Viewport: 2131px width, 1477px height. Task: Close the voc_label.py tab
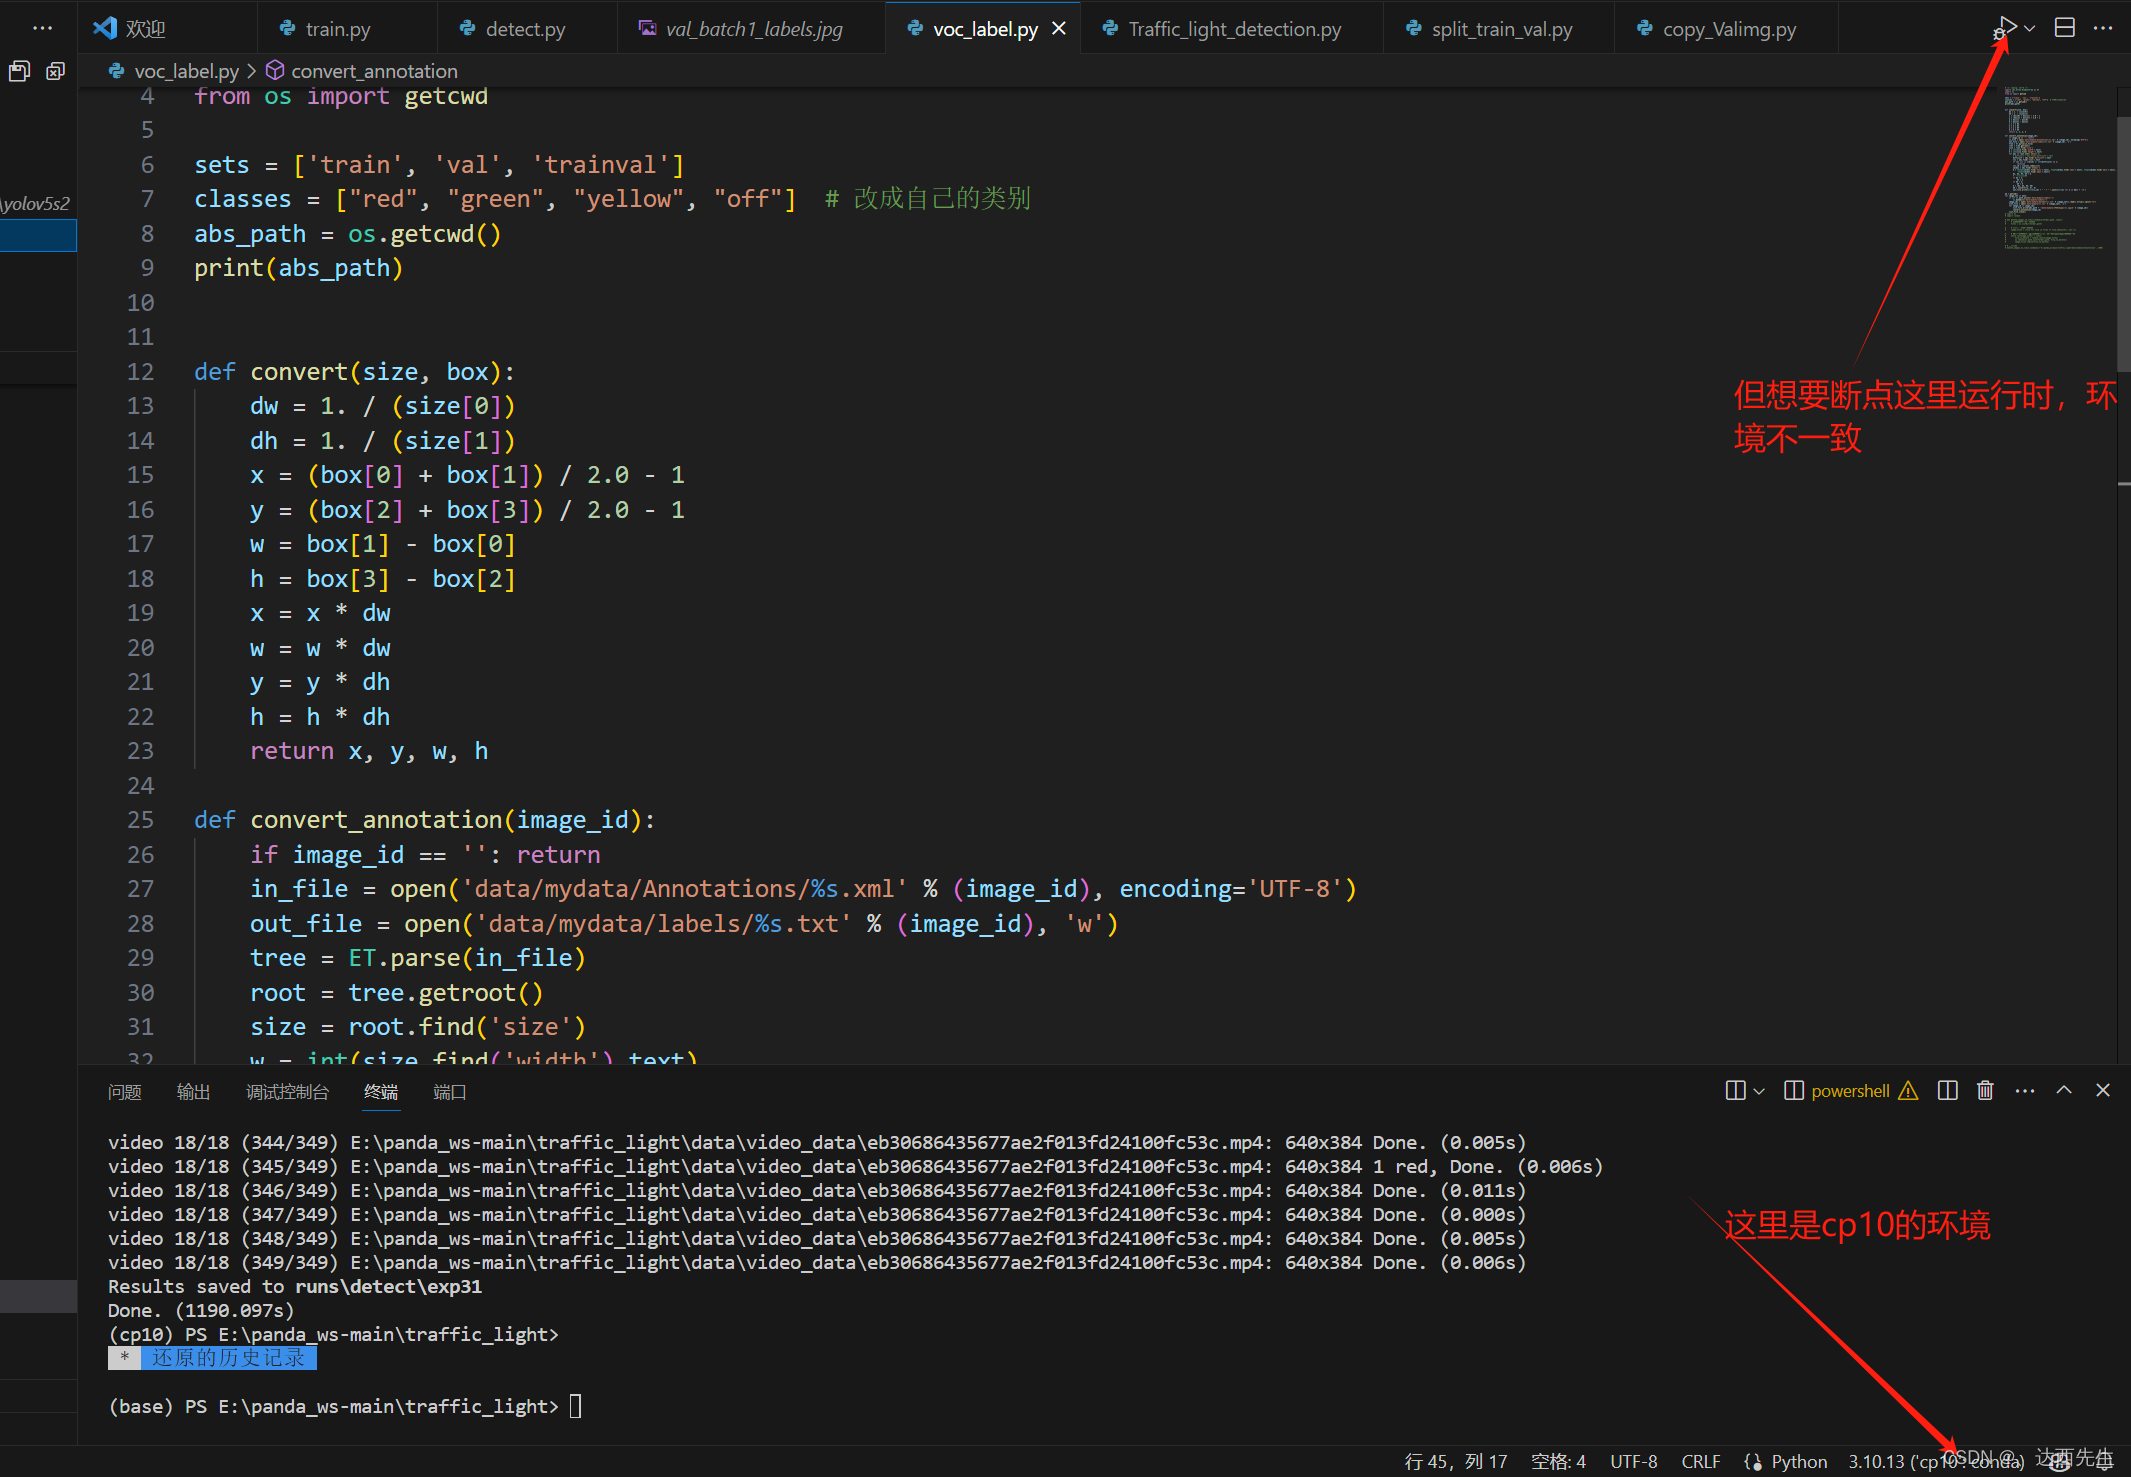(1059, 29)
